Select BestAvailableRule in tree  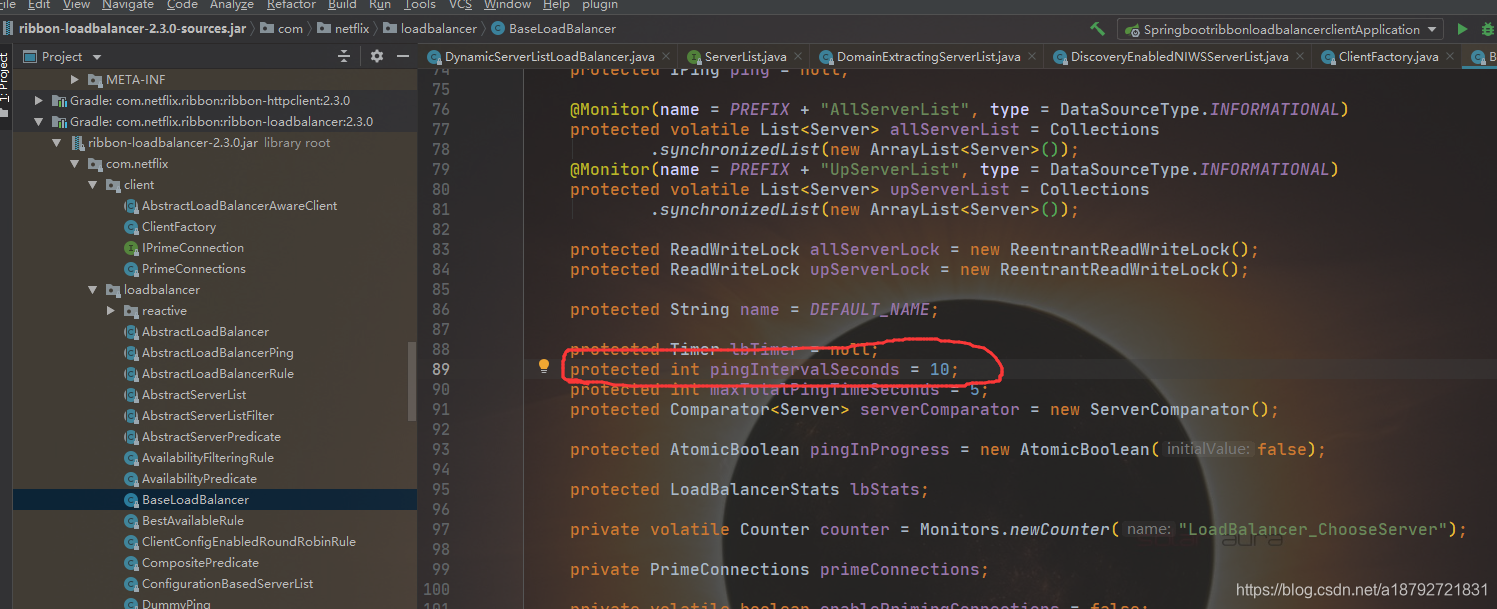[192, 520]
